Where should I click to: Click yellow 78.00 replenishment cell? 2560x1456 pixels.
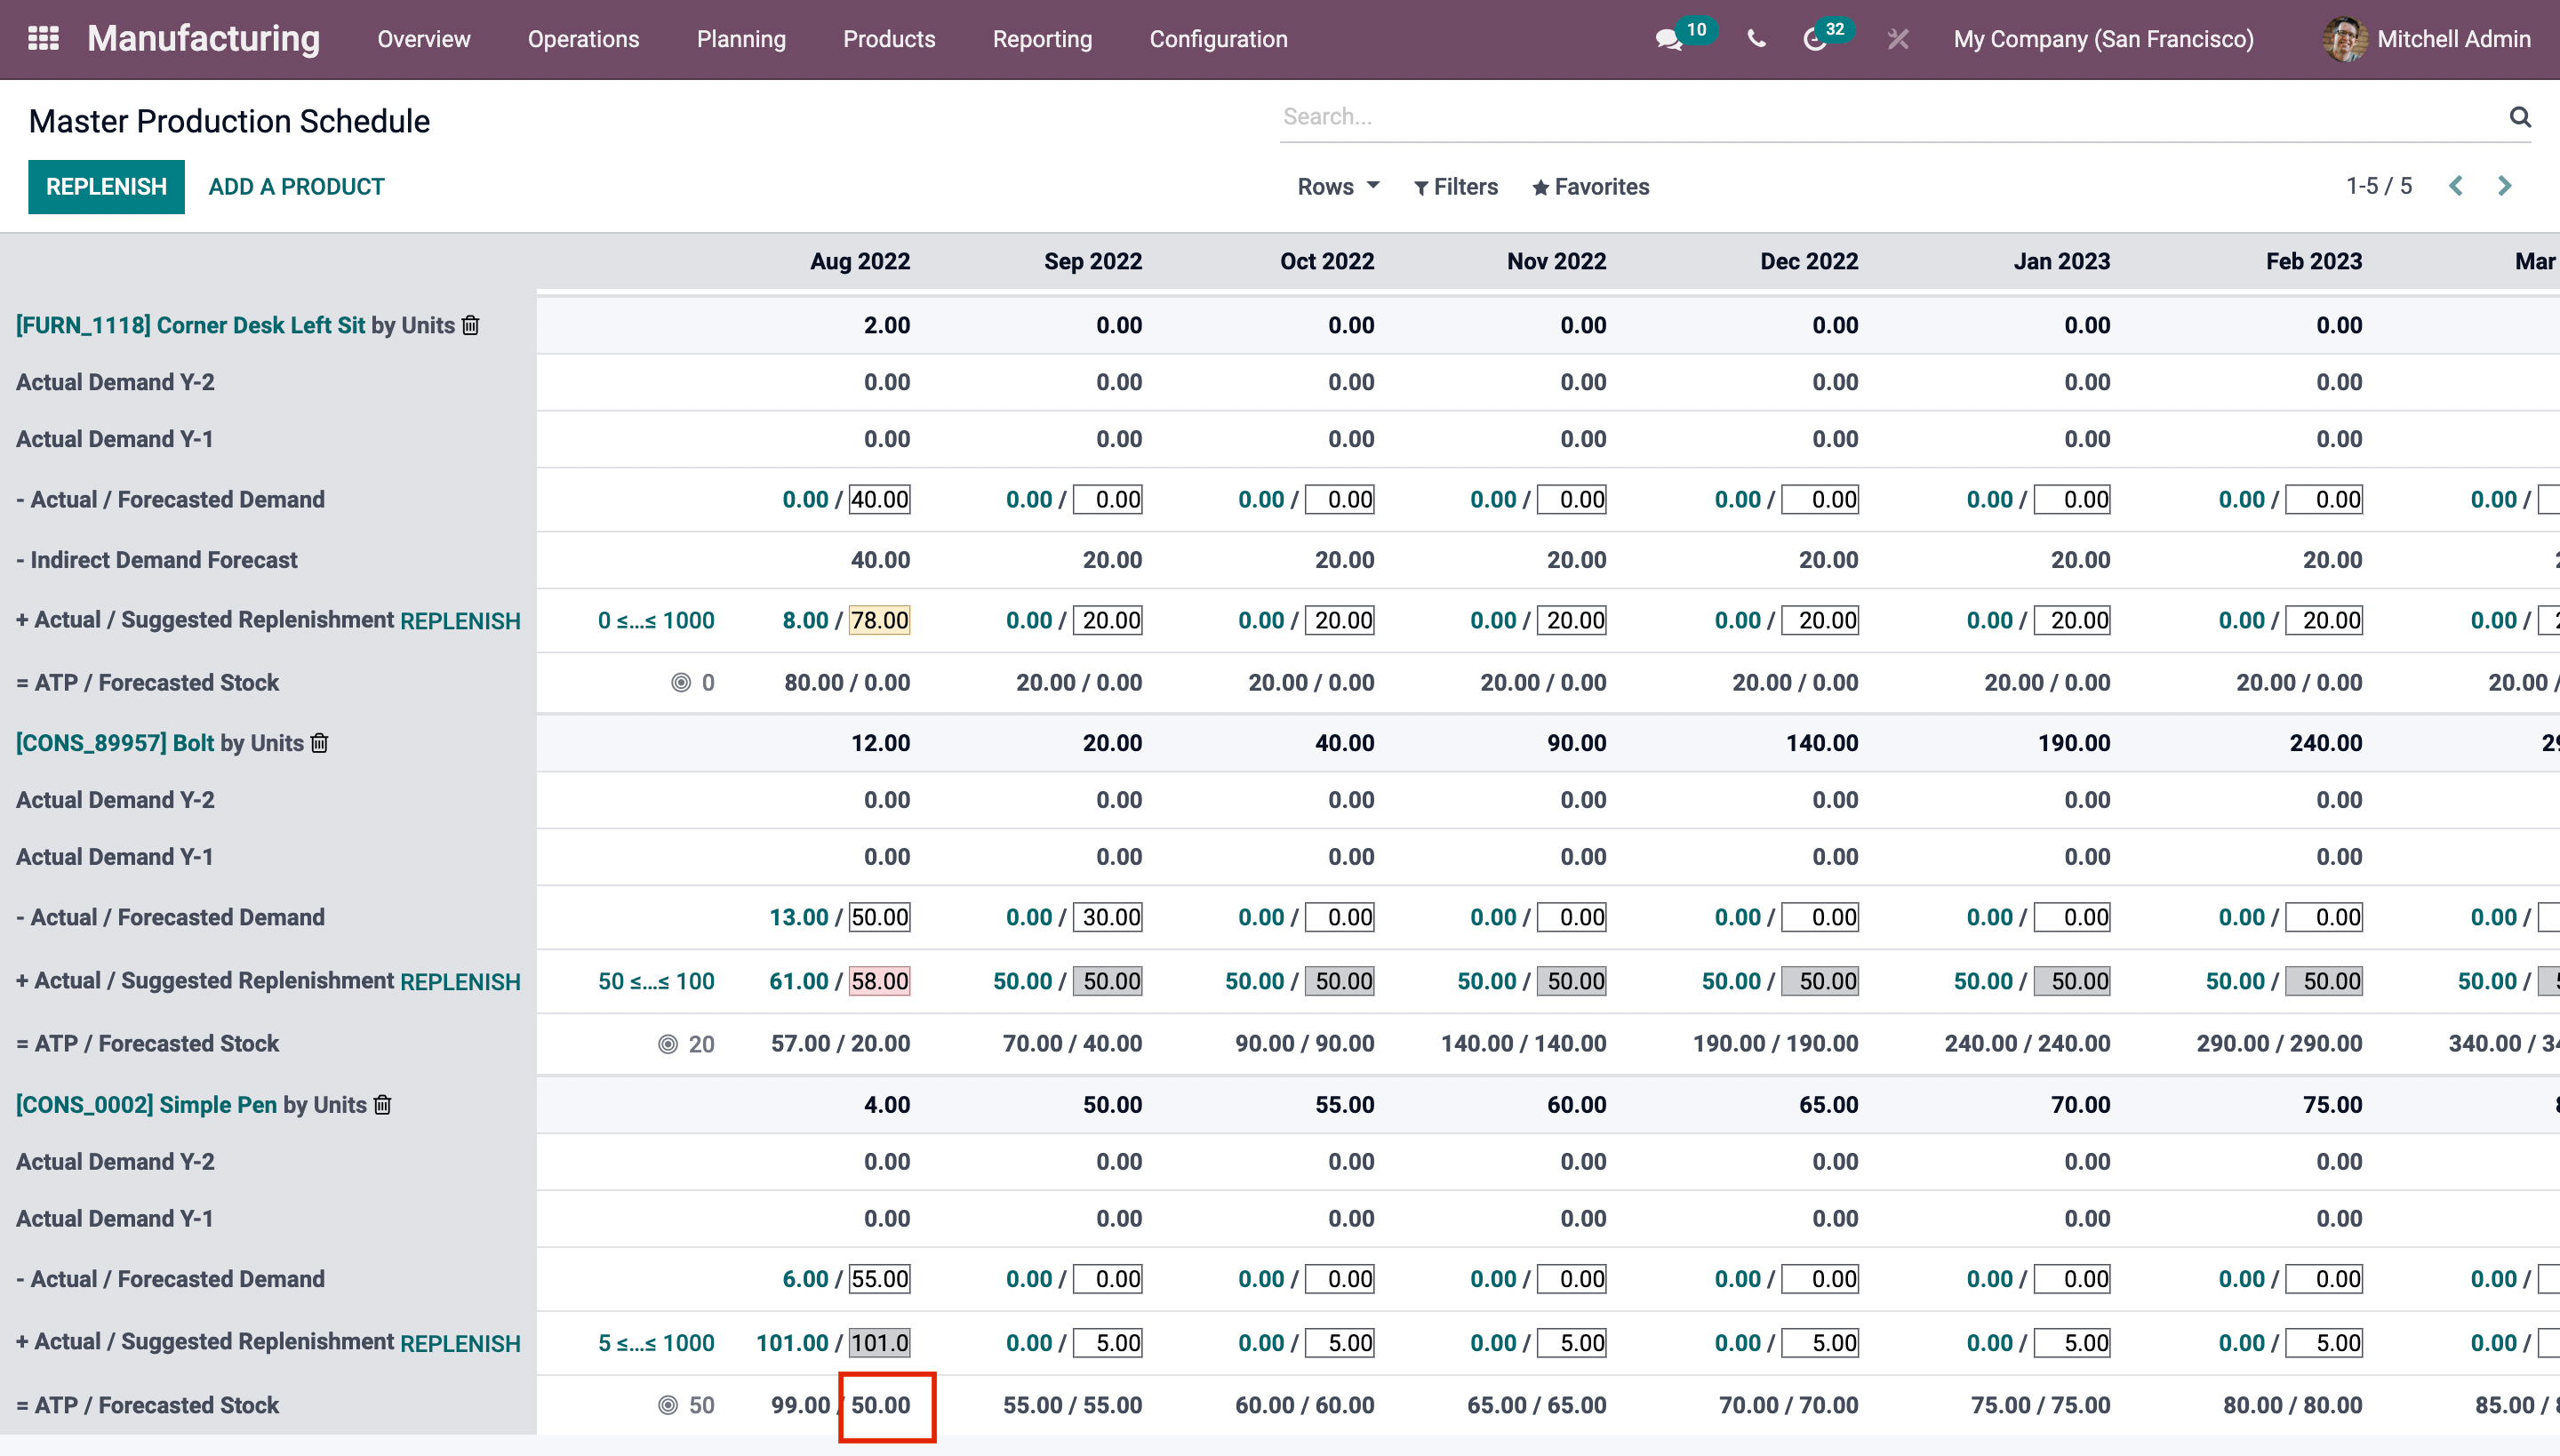tap(879, 620)
